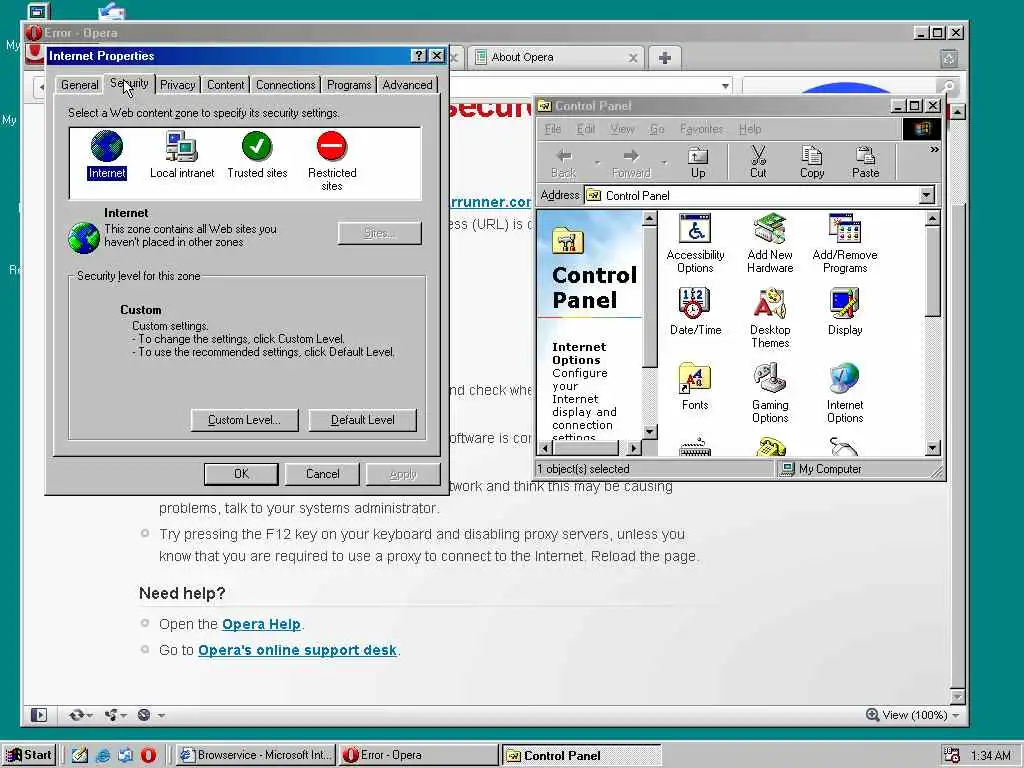Open Opera address bar dropdown arrow
Viewport: 1024px width, 768px height.
[725, 86]
